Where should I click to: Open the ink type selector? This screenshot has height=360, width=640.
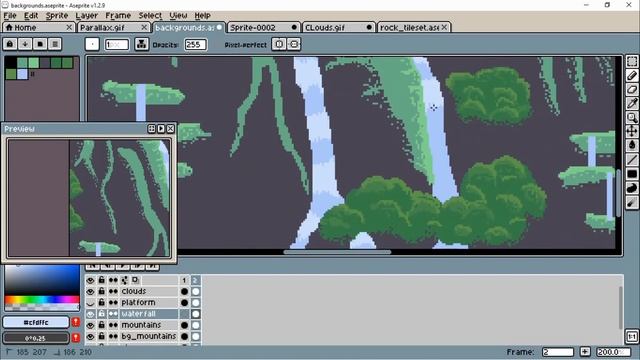142,44
